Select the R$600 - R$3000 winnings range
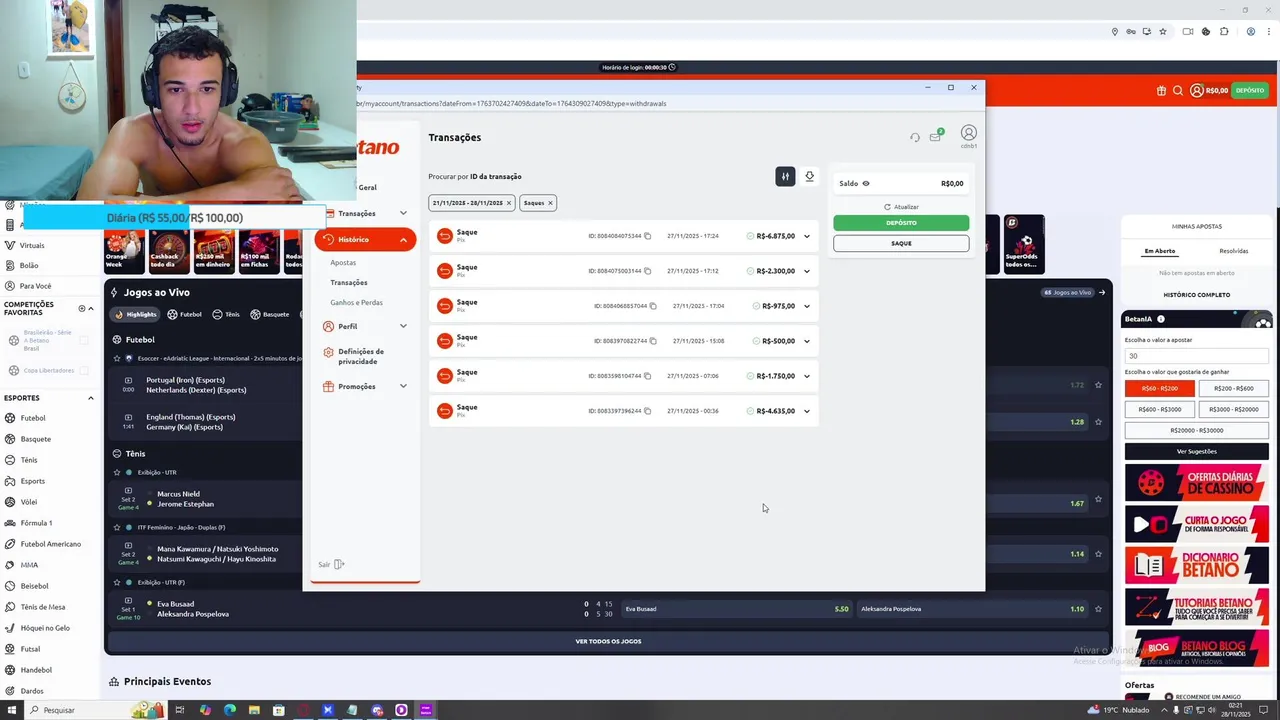 1159,409
